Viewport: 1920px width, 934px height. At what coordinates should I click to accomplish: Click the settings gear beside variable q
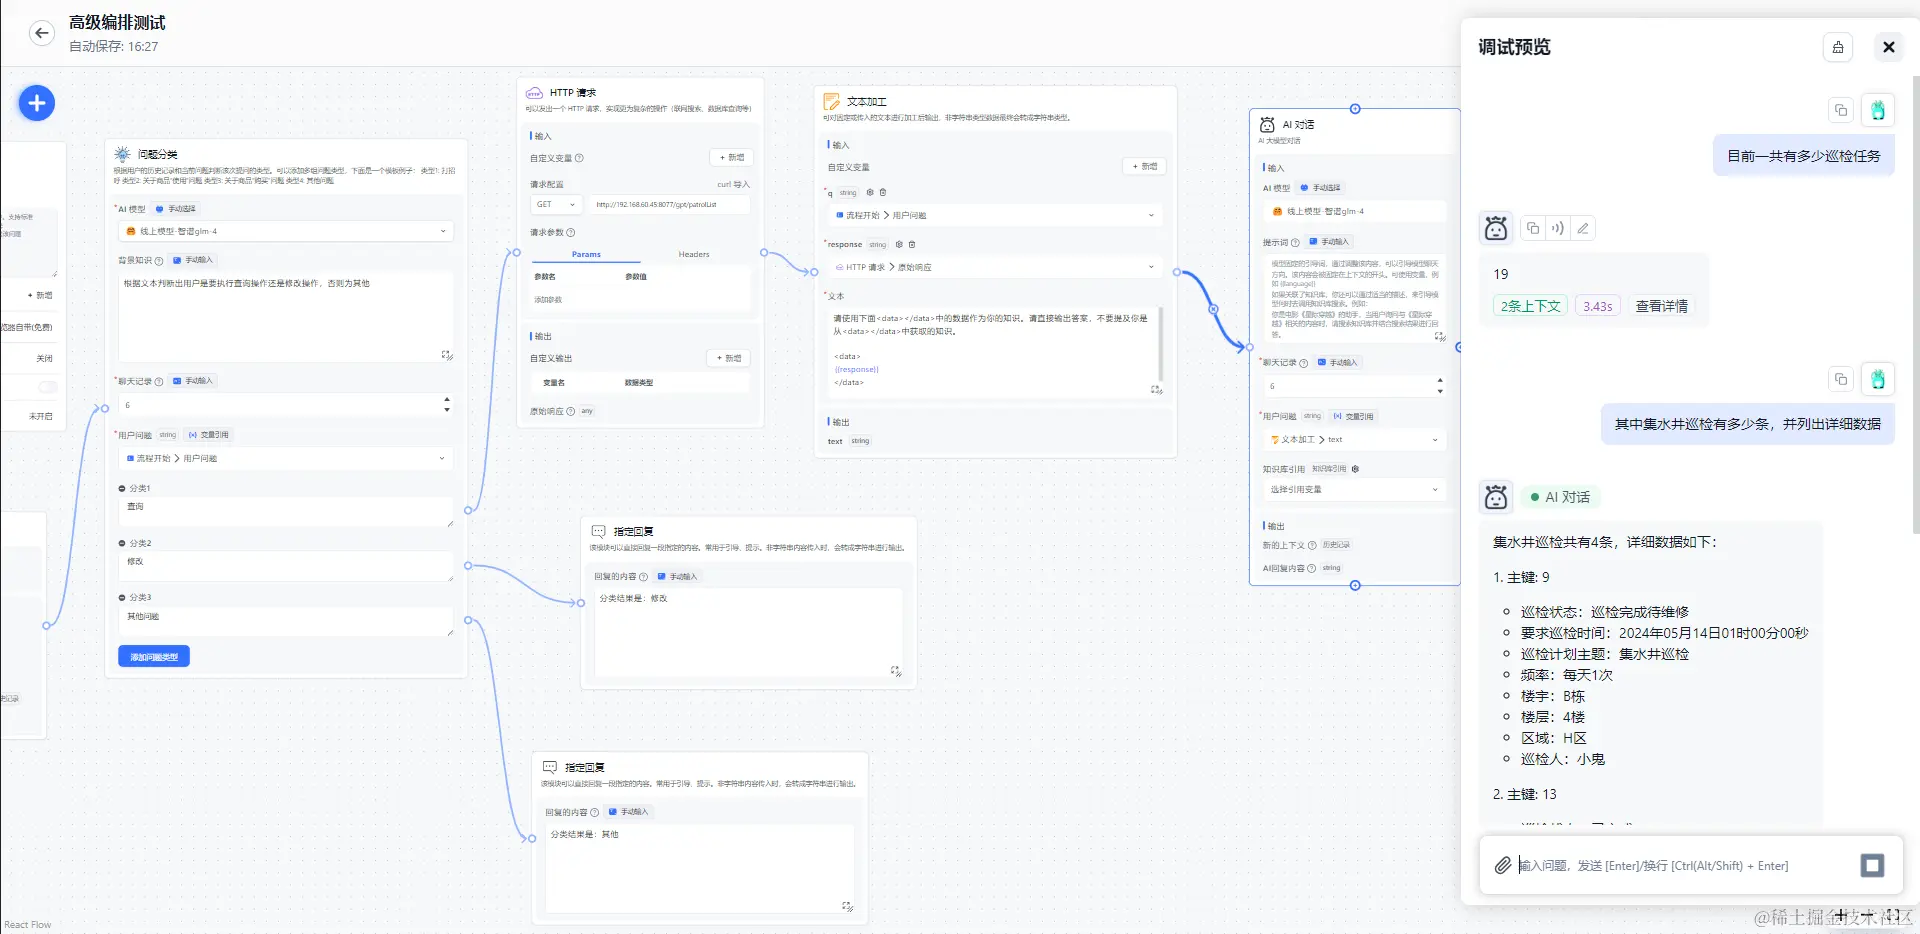click(x=870, y=192)
